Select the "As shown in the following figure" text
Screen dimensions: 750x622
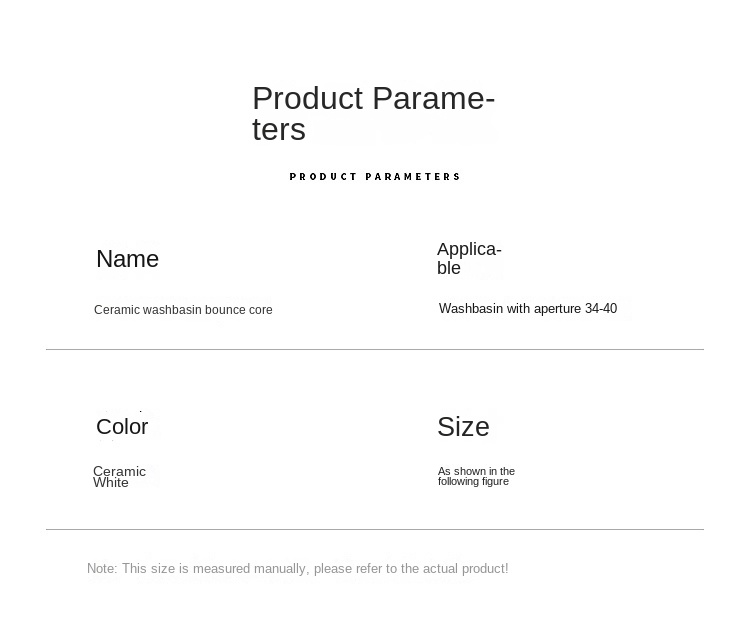coord(476,476)
